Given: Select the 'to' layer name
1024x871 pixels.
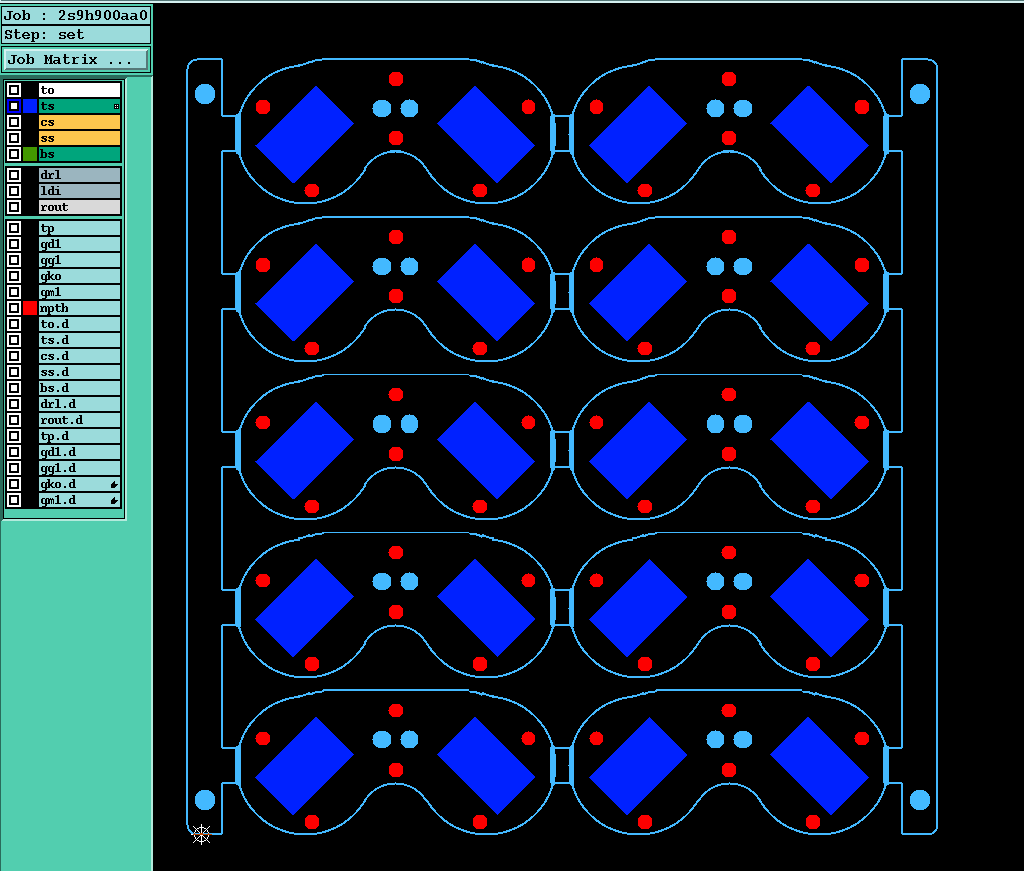Looking at the screenshot, I should (x=80, y=90).
